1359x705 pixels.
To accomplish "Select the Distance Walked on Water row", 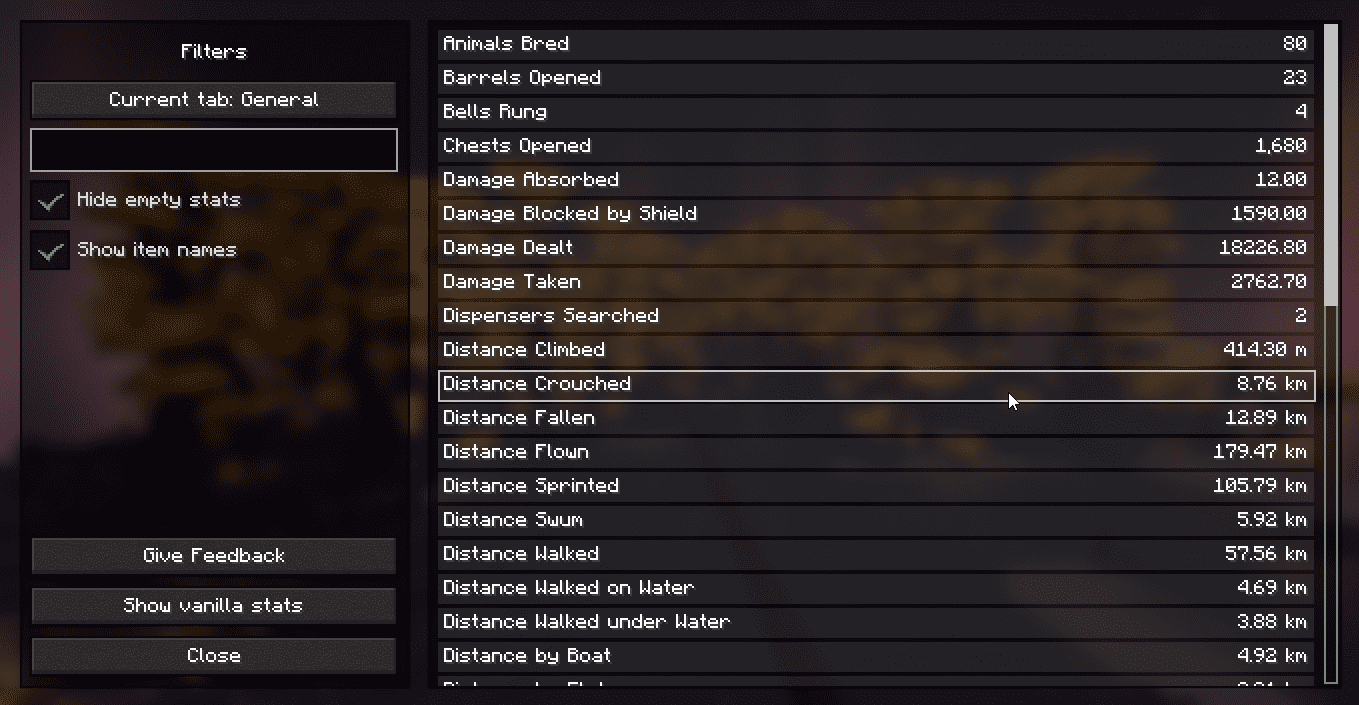I will (877, 588).
